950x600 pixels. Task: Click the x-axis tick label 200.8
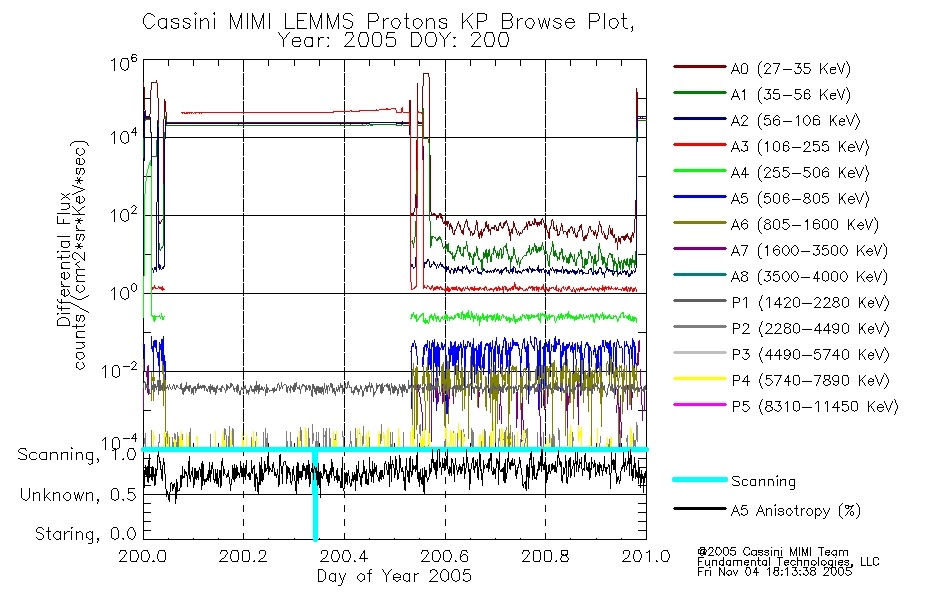coord(545,556)
